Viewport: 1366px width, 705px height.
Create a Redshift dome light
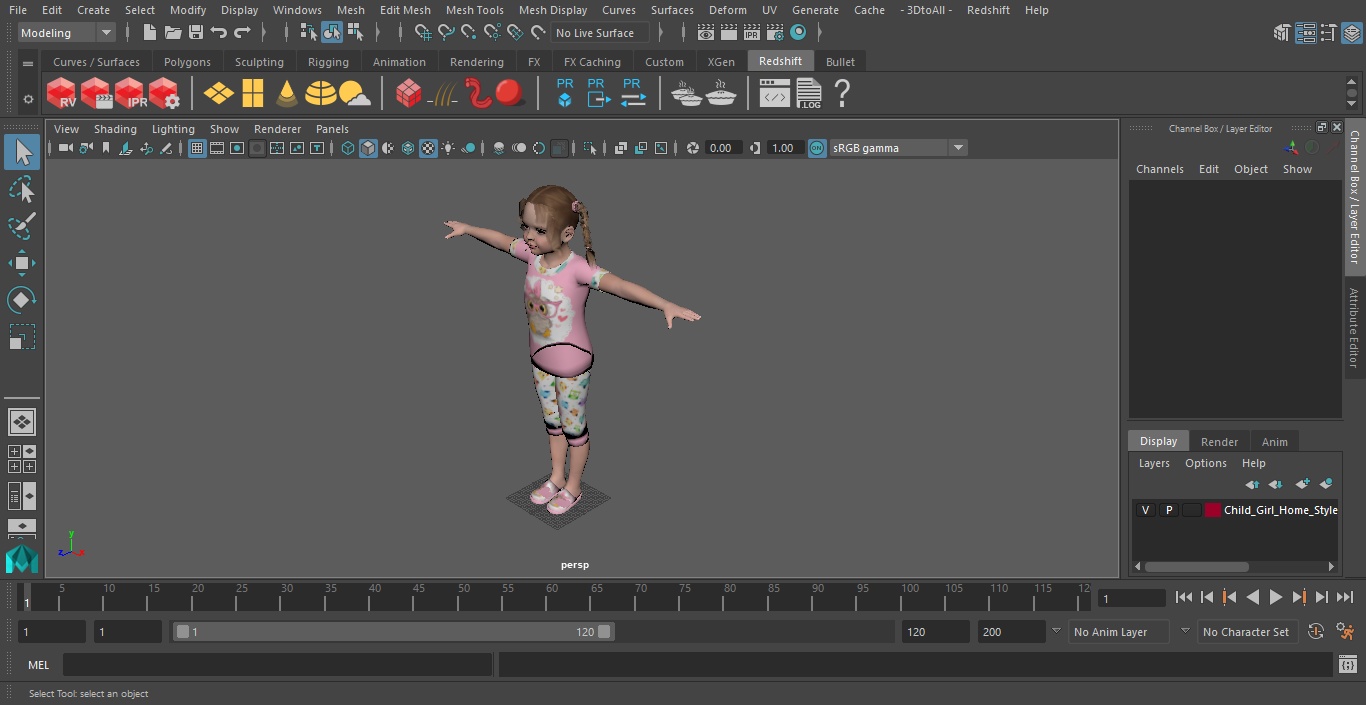(321, 94)
